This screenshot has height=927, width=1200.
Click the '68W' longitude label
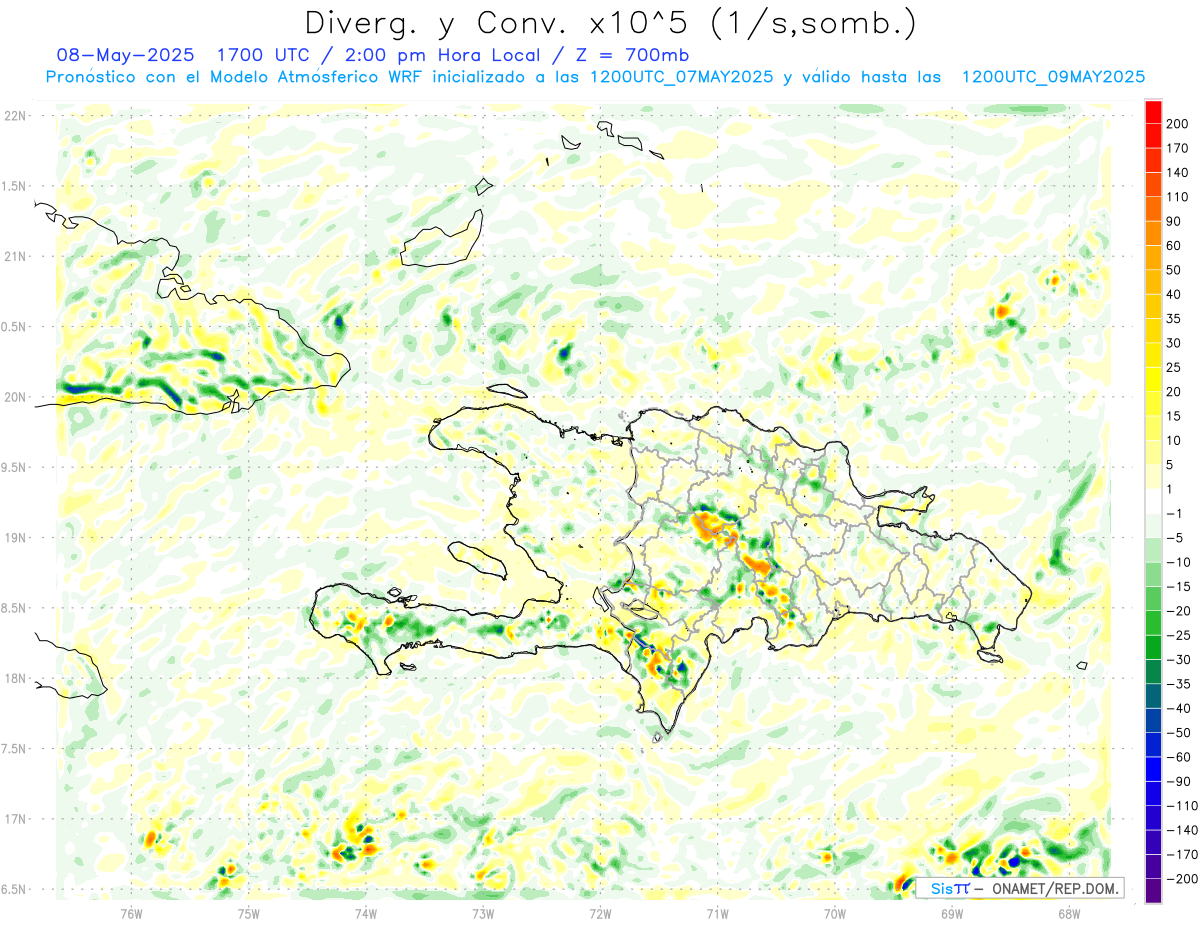tap(1069, 913)
